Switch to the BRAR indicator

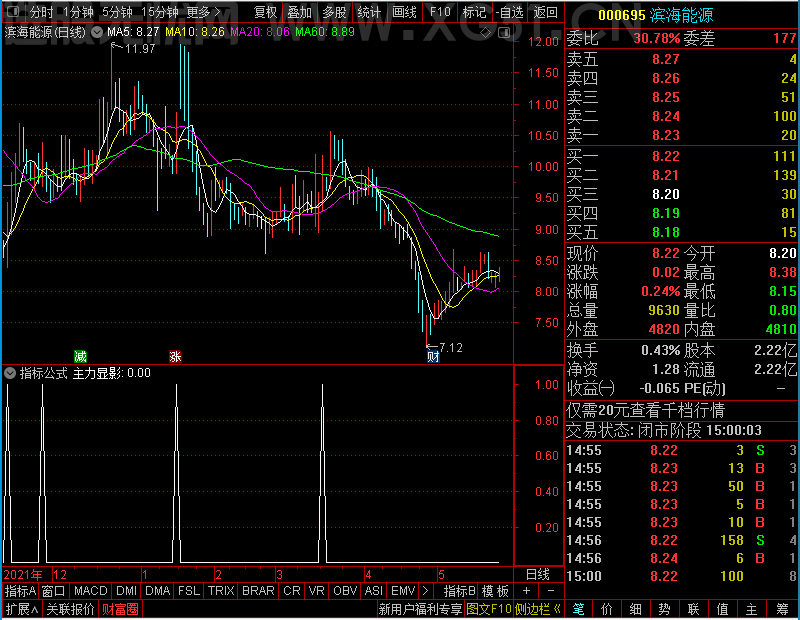pyautogui.click(x=258, y=591)
